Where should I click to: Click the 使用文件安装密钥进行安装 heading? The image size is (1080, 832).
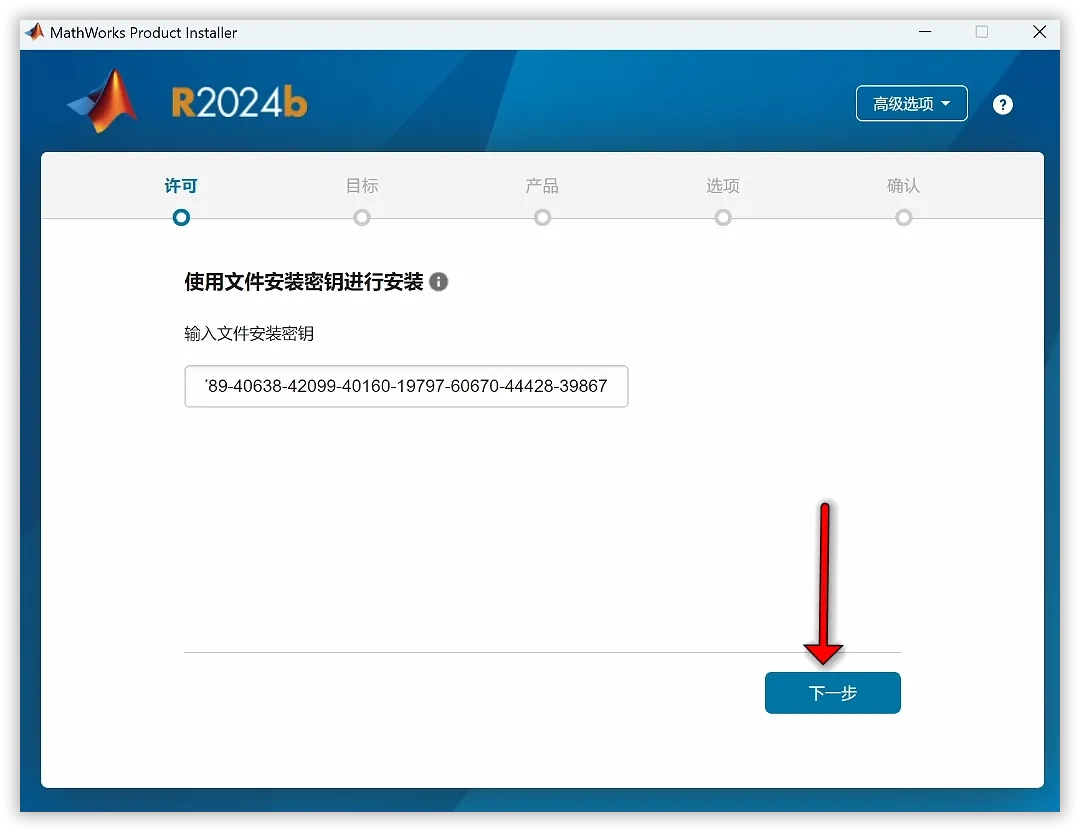pyautogui.click(x=304, y=282)
